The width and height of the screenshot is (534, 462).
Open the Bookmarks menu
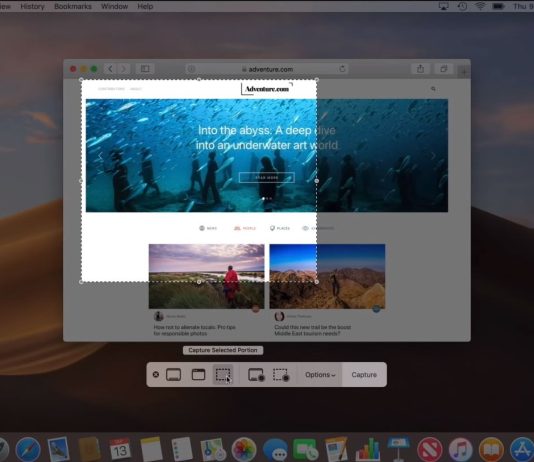point(73,6)
